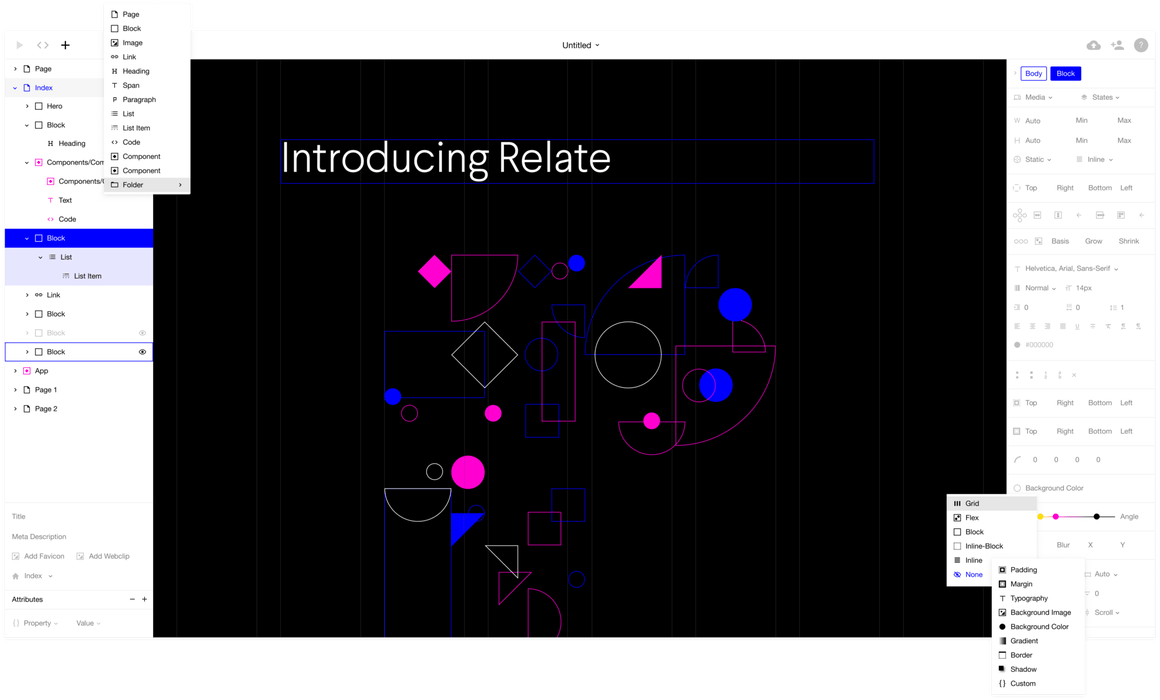Click the play preview icon in top toolbar

pyautogui.click(x=19, y=45)
